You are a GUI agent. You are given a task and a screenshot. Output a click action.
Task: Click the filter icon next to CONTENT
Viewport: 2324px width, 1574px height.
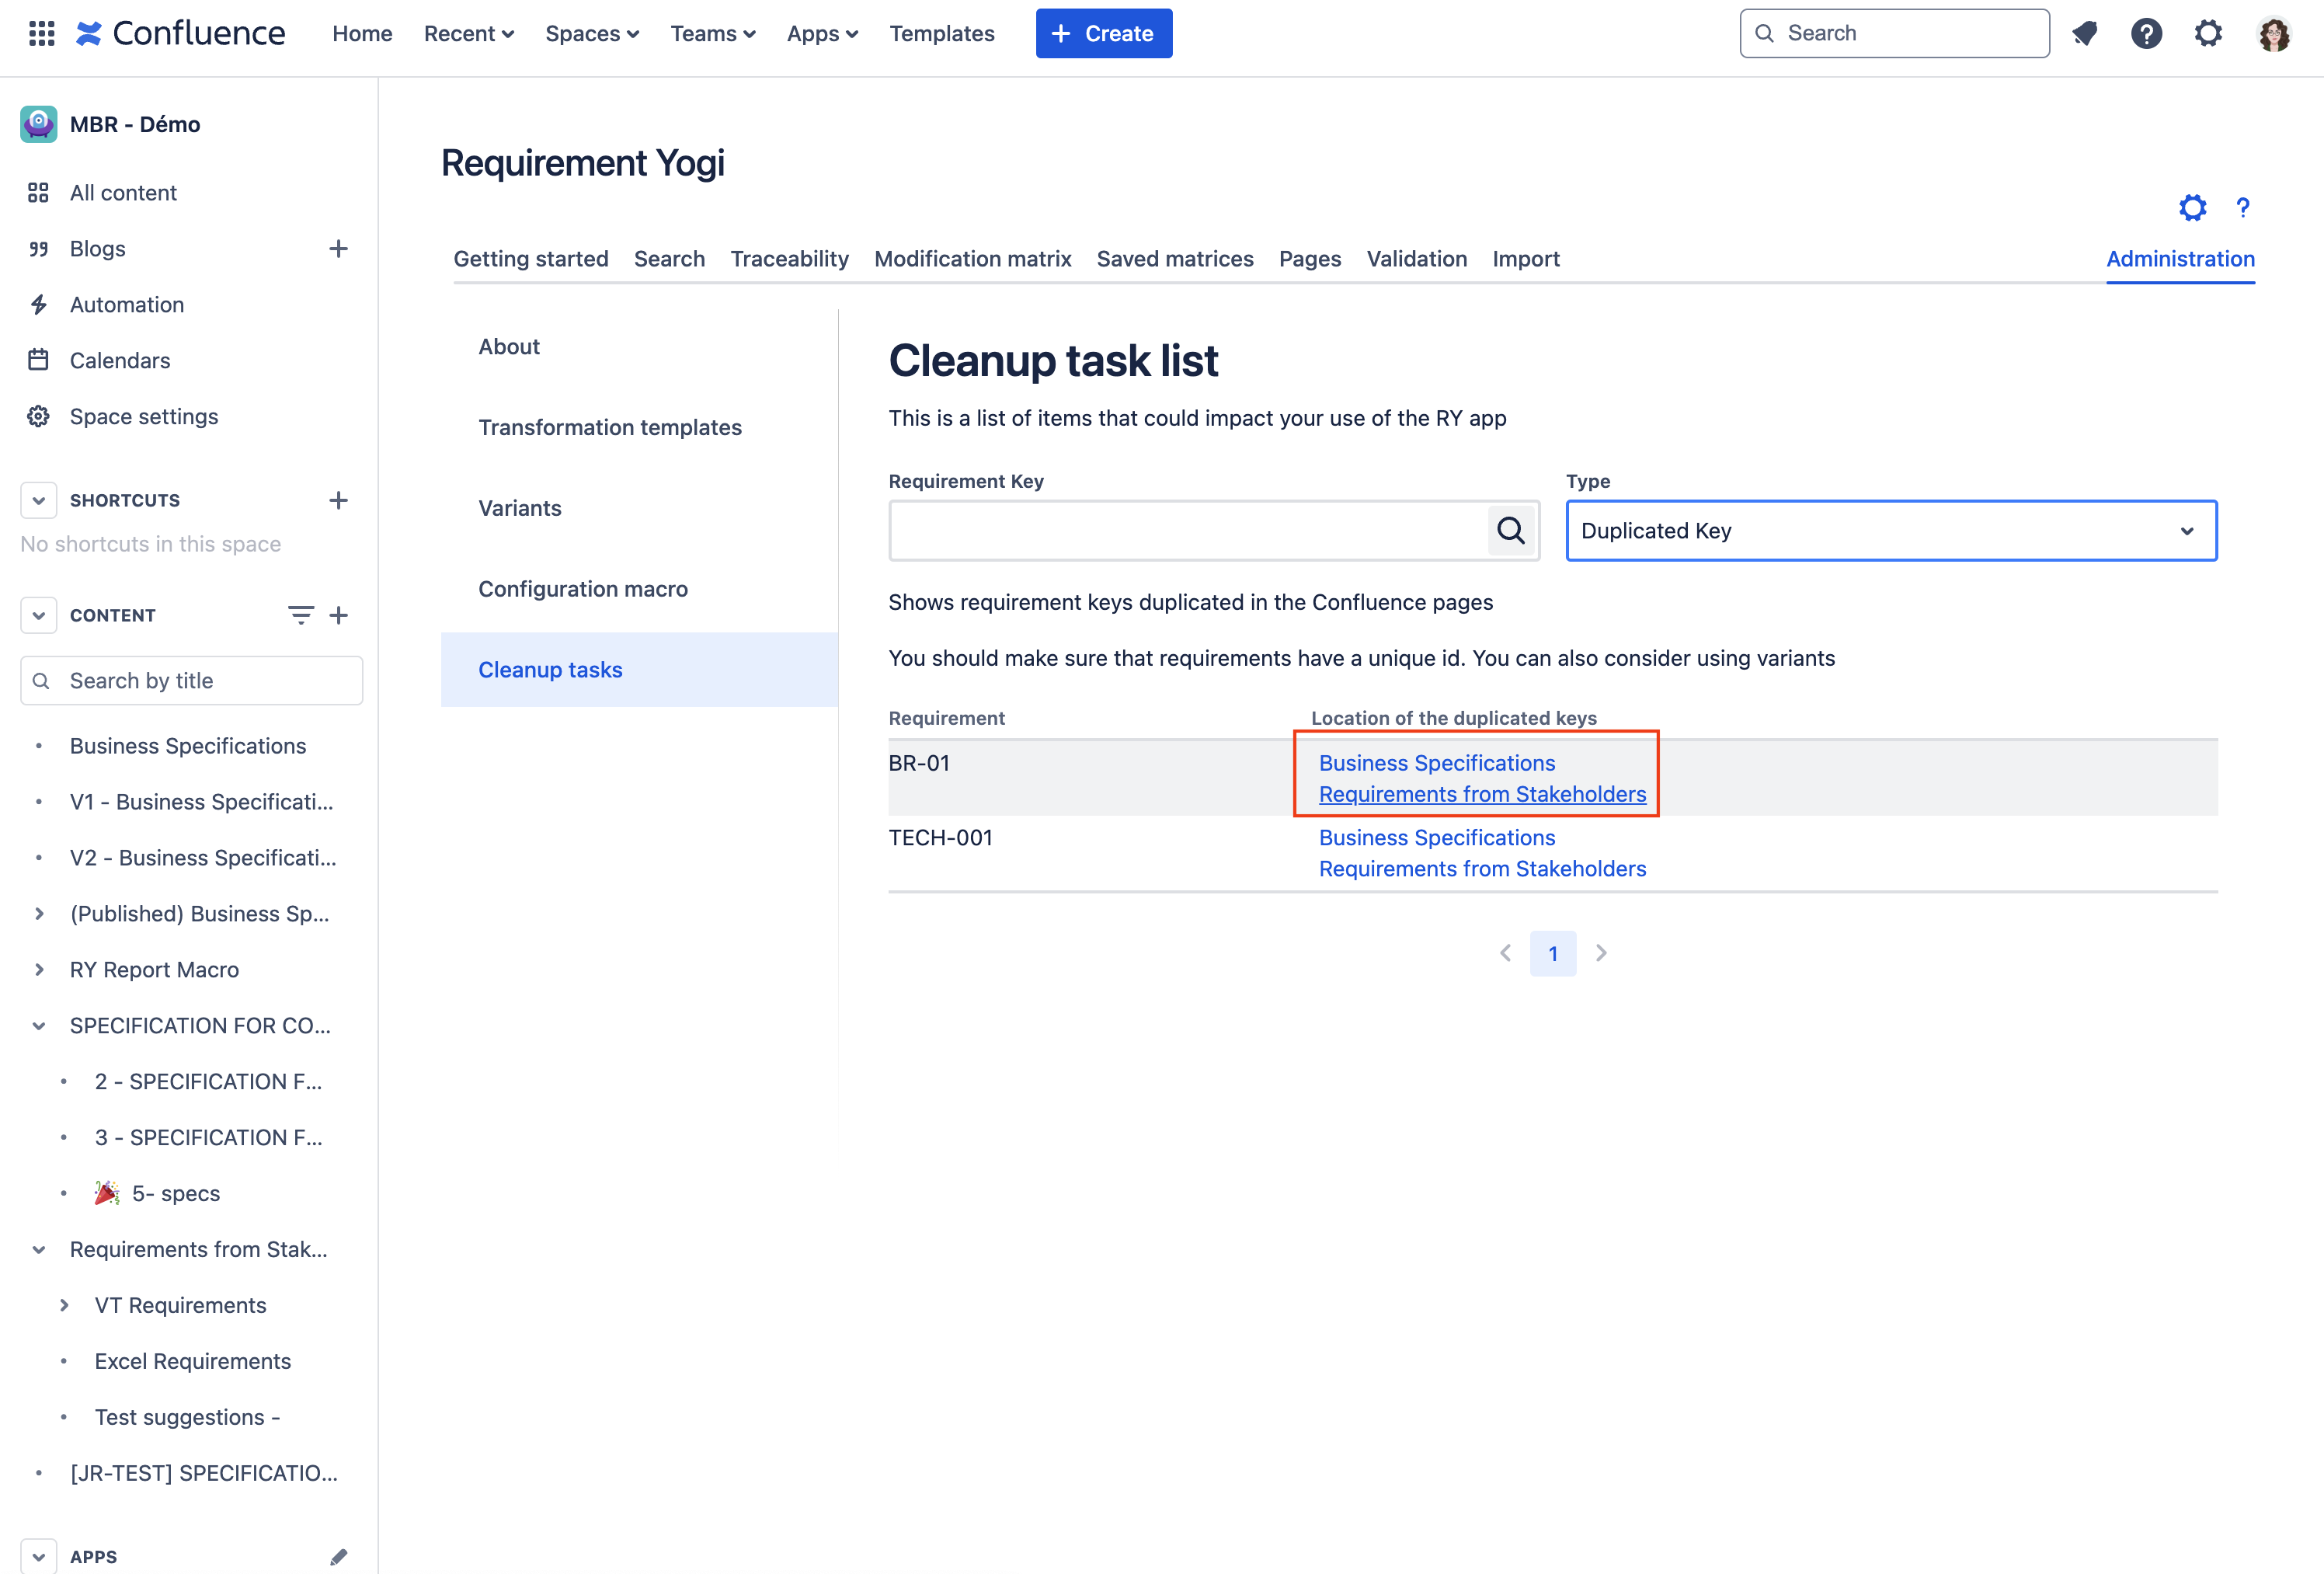pyautogui.click(x=300, y=615)
